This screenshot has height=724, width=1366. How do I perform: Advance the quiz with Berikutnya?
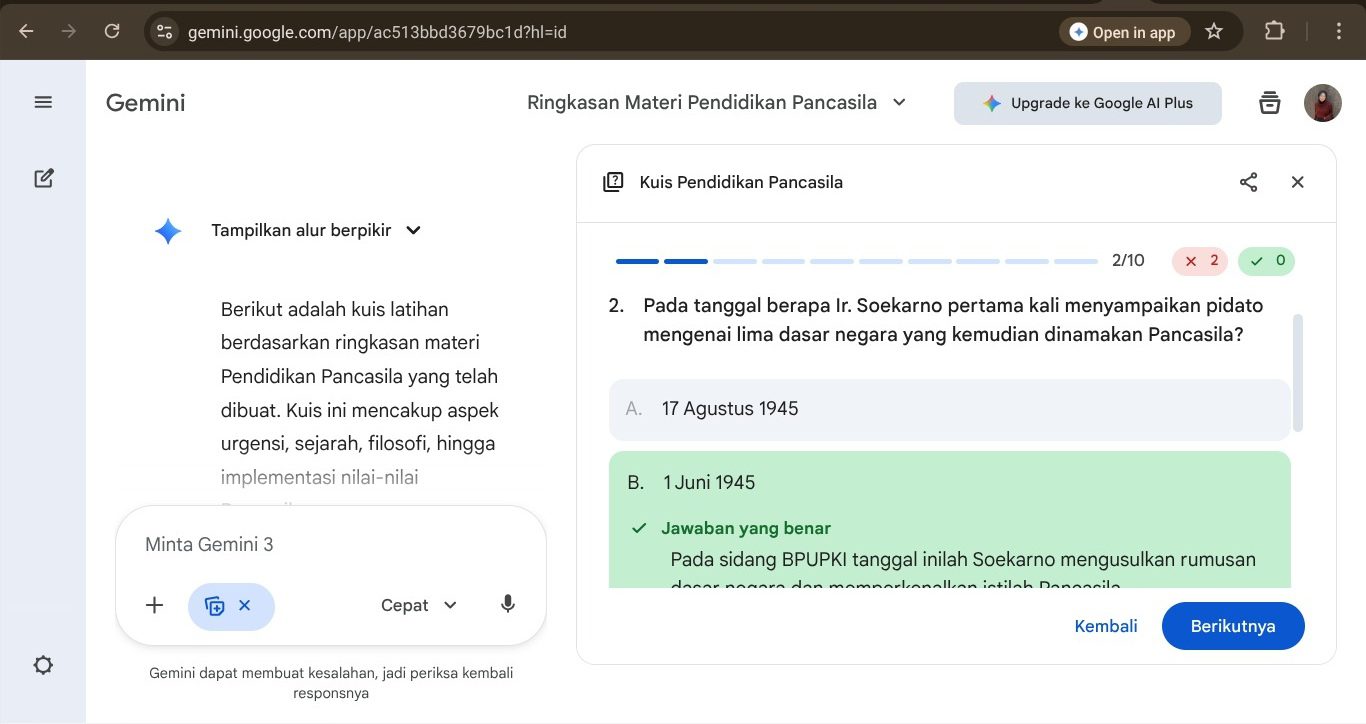coord(1233,625)
